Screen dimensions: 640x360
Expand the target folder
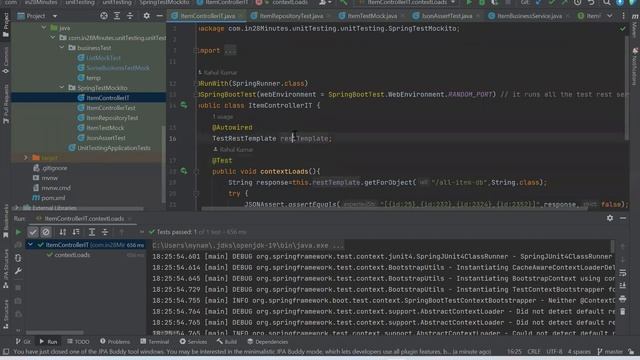point(26,158)
